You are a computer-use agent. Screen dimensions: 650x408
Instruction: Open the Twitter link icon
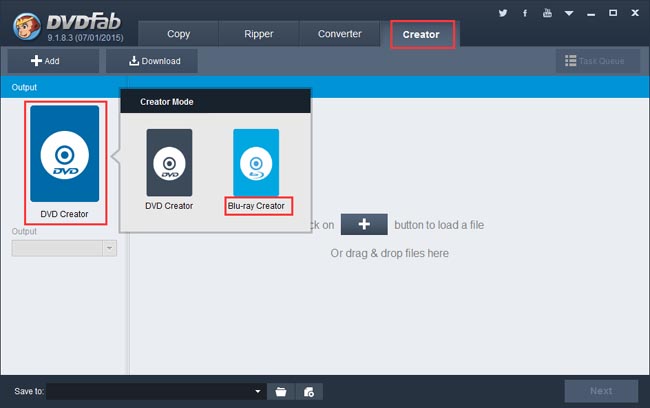pyautogui.click(x=503, y=13)
